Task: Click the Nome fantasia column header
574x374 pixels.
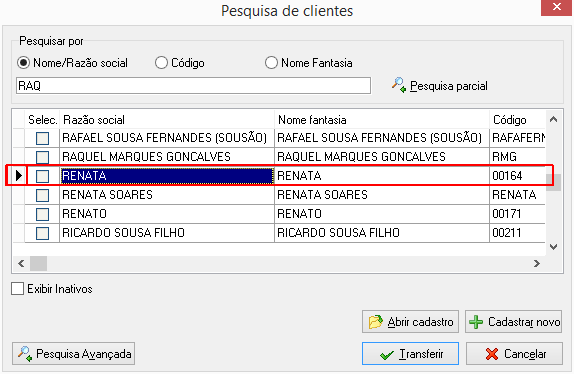Action: [382, 120]
